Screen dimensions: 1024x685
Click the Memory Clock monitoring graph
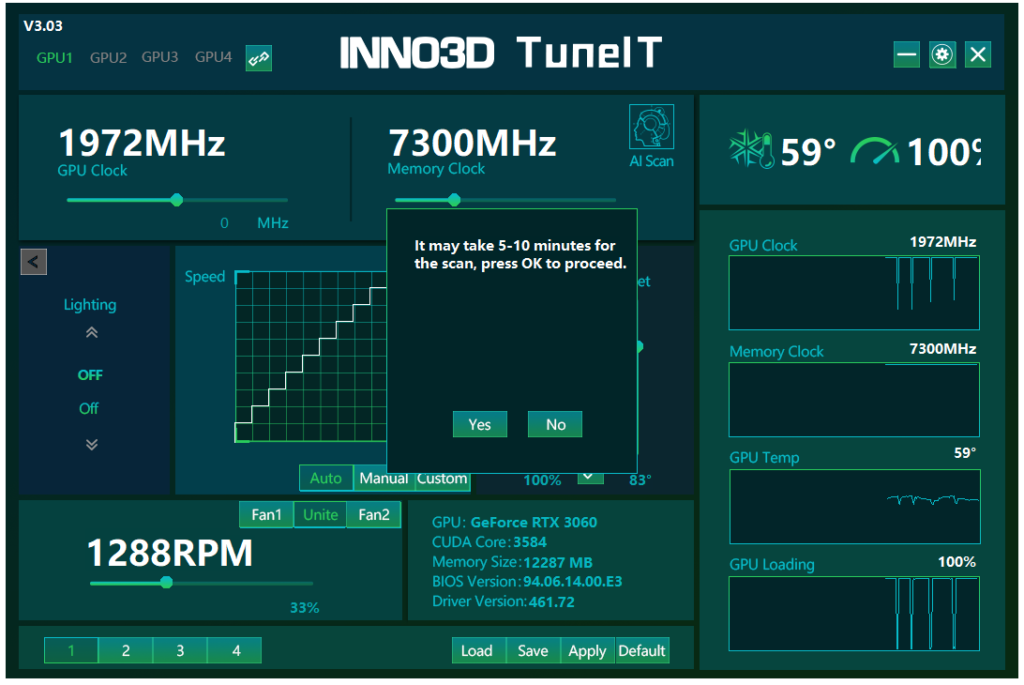pos(854,400)
